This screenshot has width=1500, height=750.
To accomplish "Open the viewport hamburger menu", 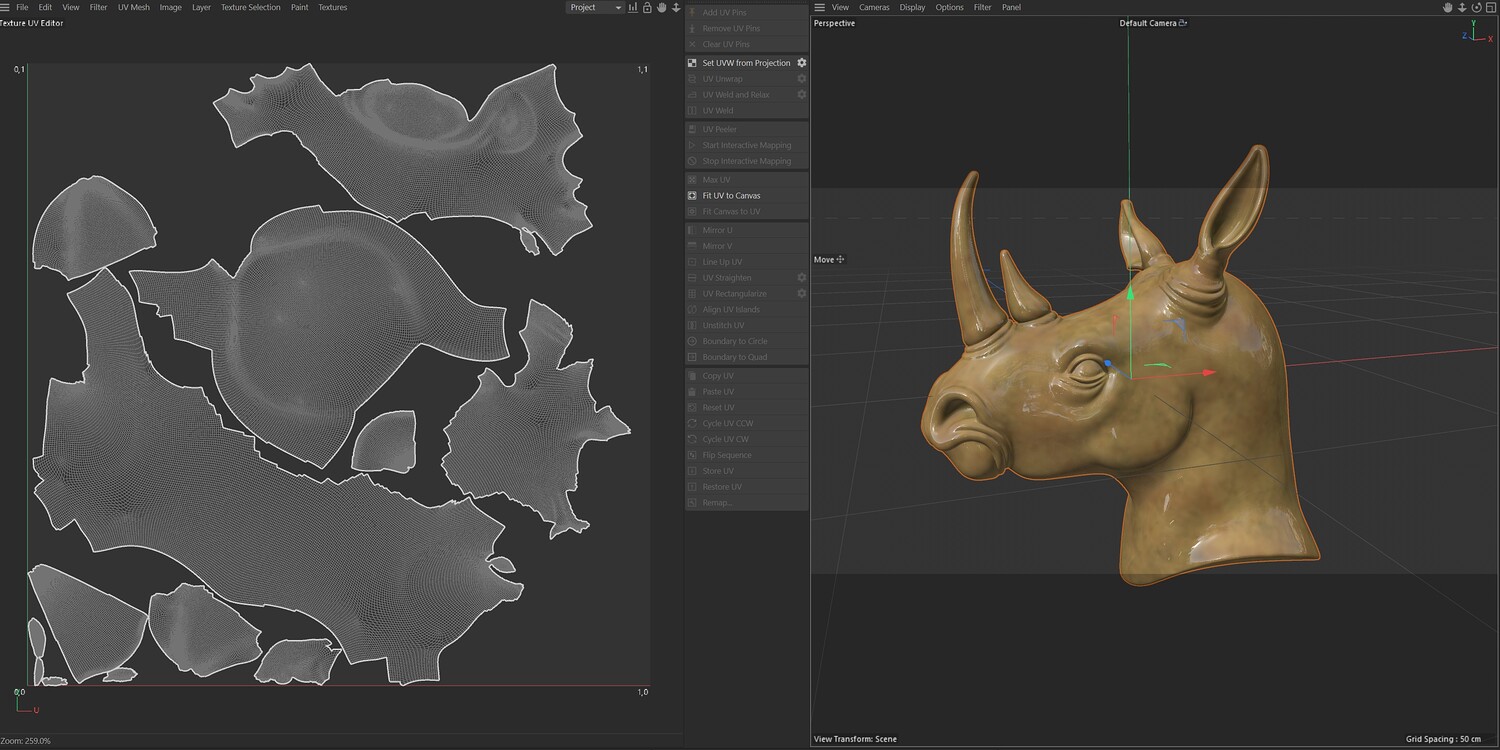I will (x=820, y=7).
